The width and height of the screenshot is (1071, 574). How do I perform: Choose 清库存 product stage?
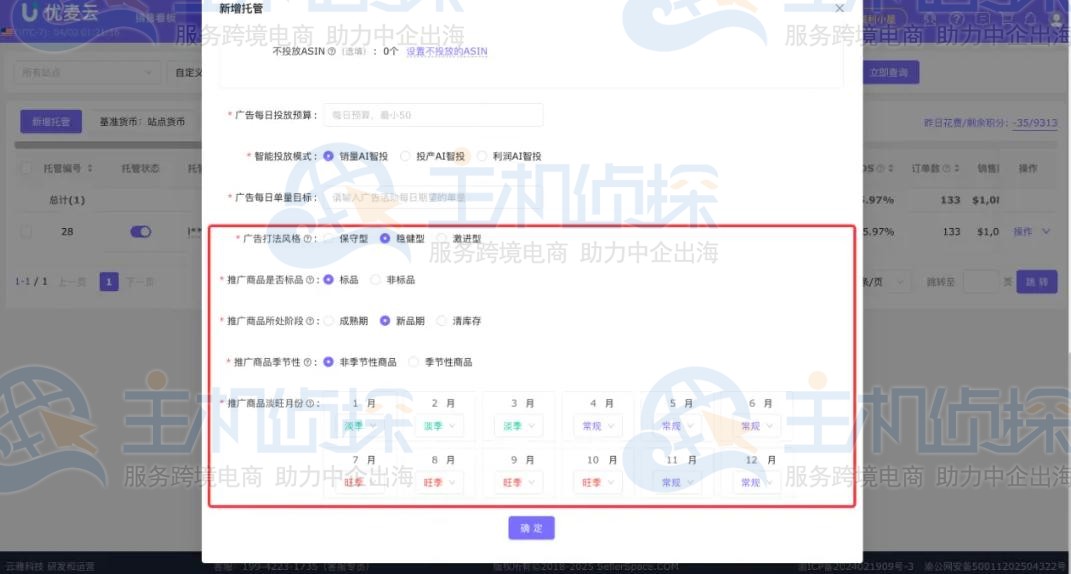442,321
